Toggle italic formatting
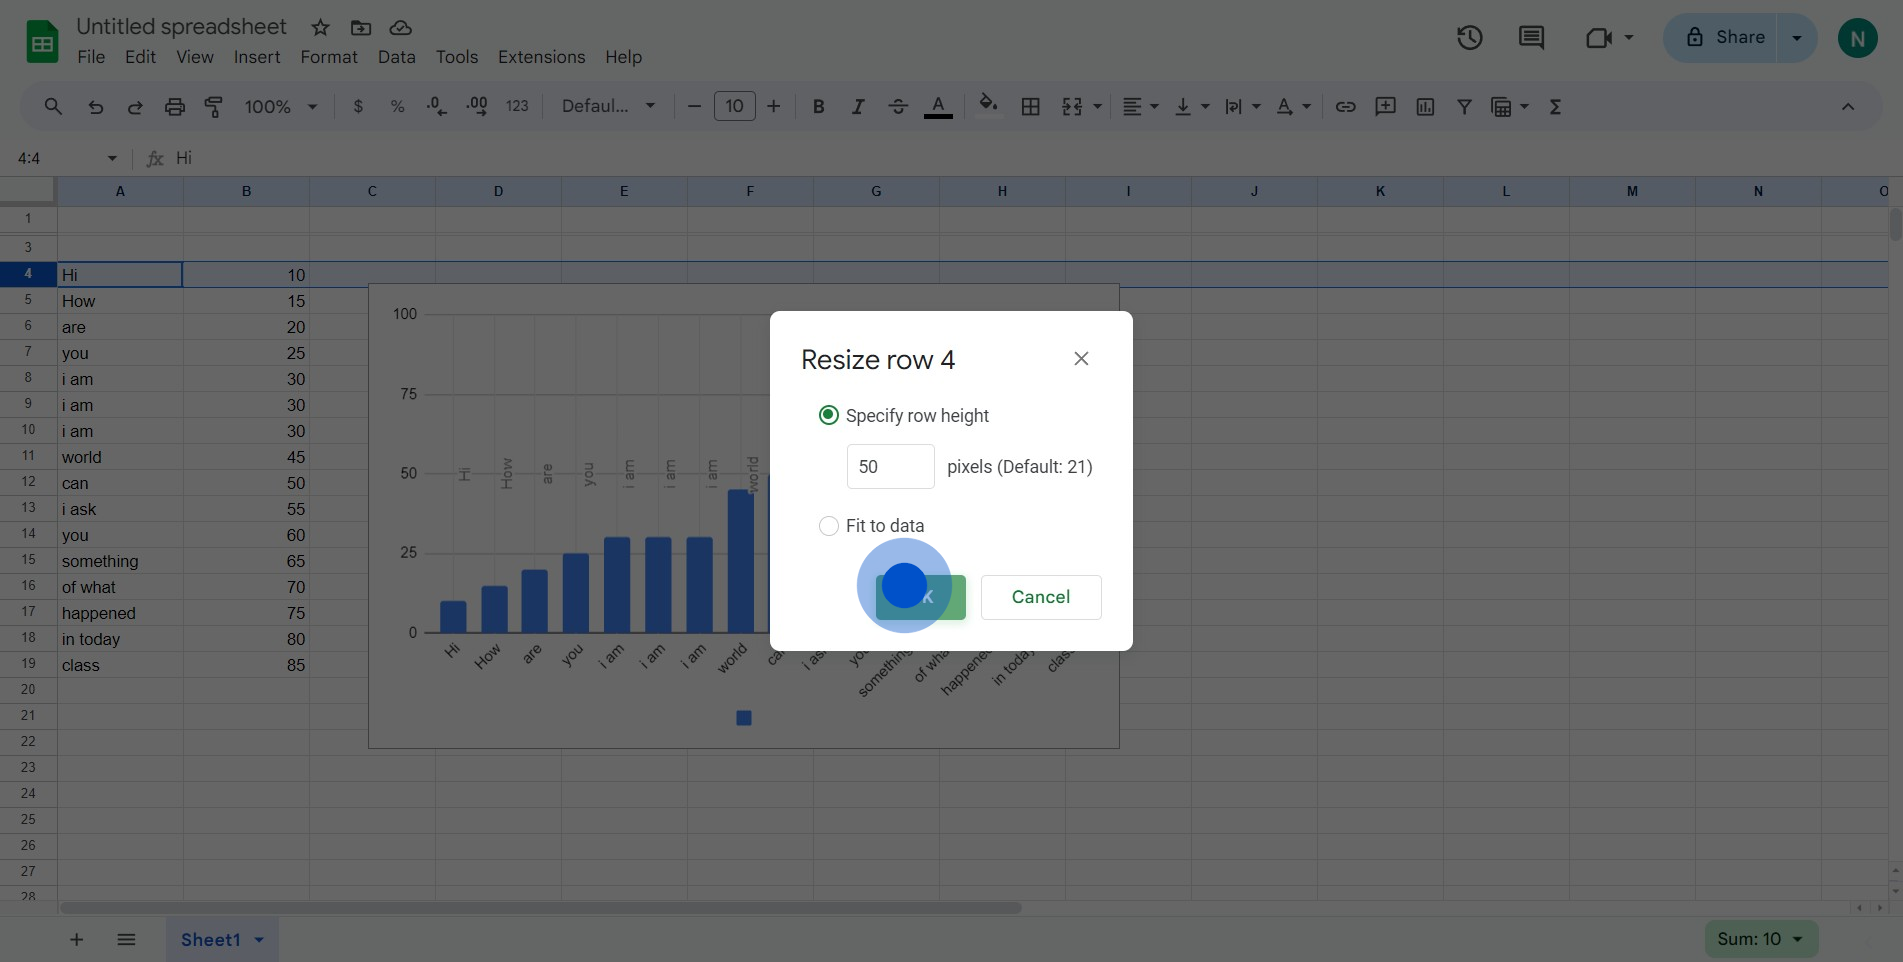 pyautogui.click(x=858, y=107)
